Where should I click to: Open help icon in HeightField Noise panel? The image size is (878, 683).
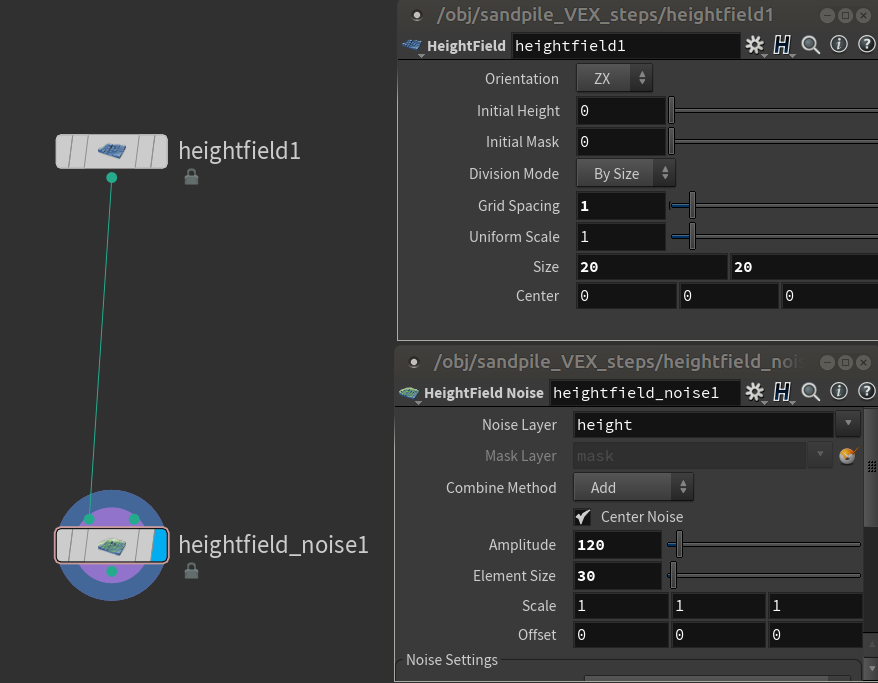click(x=866, y=392)
